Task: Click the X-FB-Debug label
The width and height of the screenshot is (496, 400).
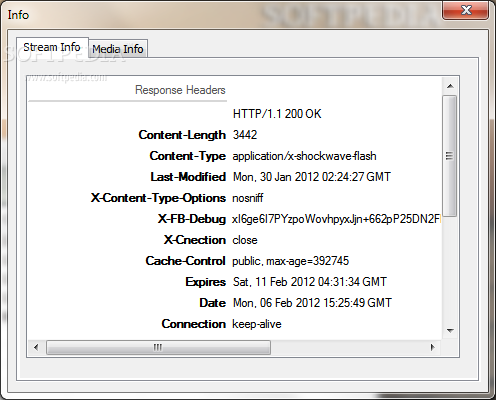Action: 192,219
